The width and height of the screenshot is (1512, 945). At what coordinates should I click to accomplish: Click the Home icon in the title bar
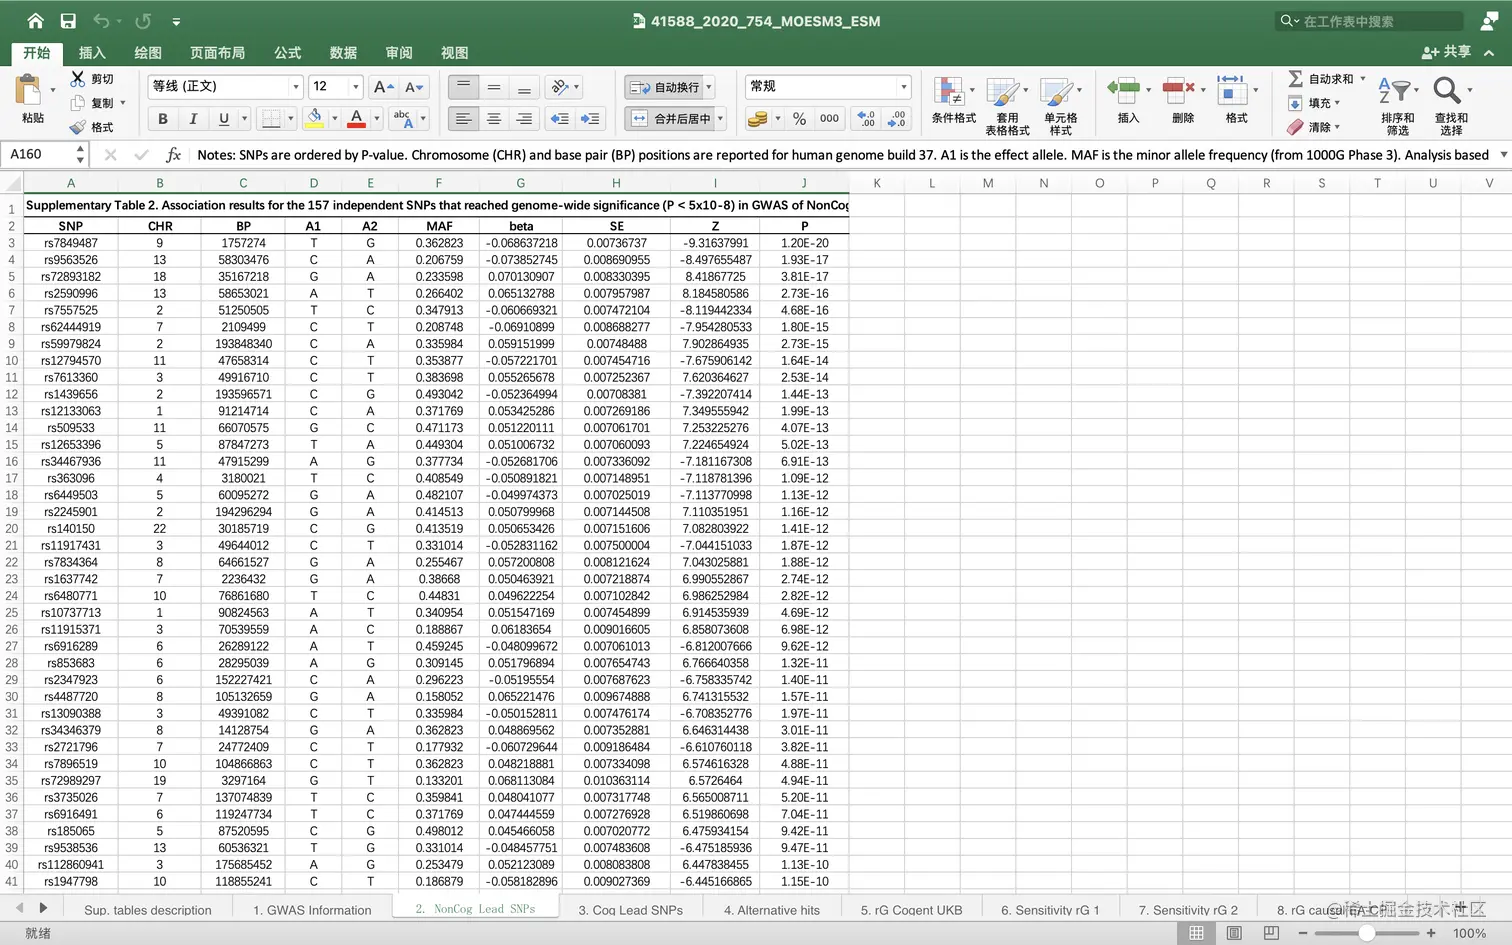click(x=36, y=20)
